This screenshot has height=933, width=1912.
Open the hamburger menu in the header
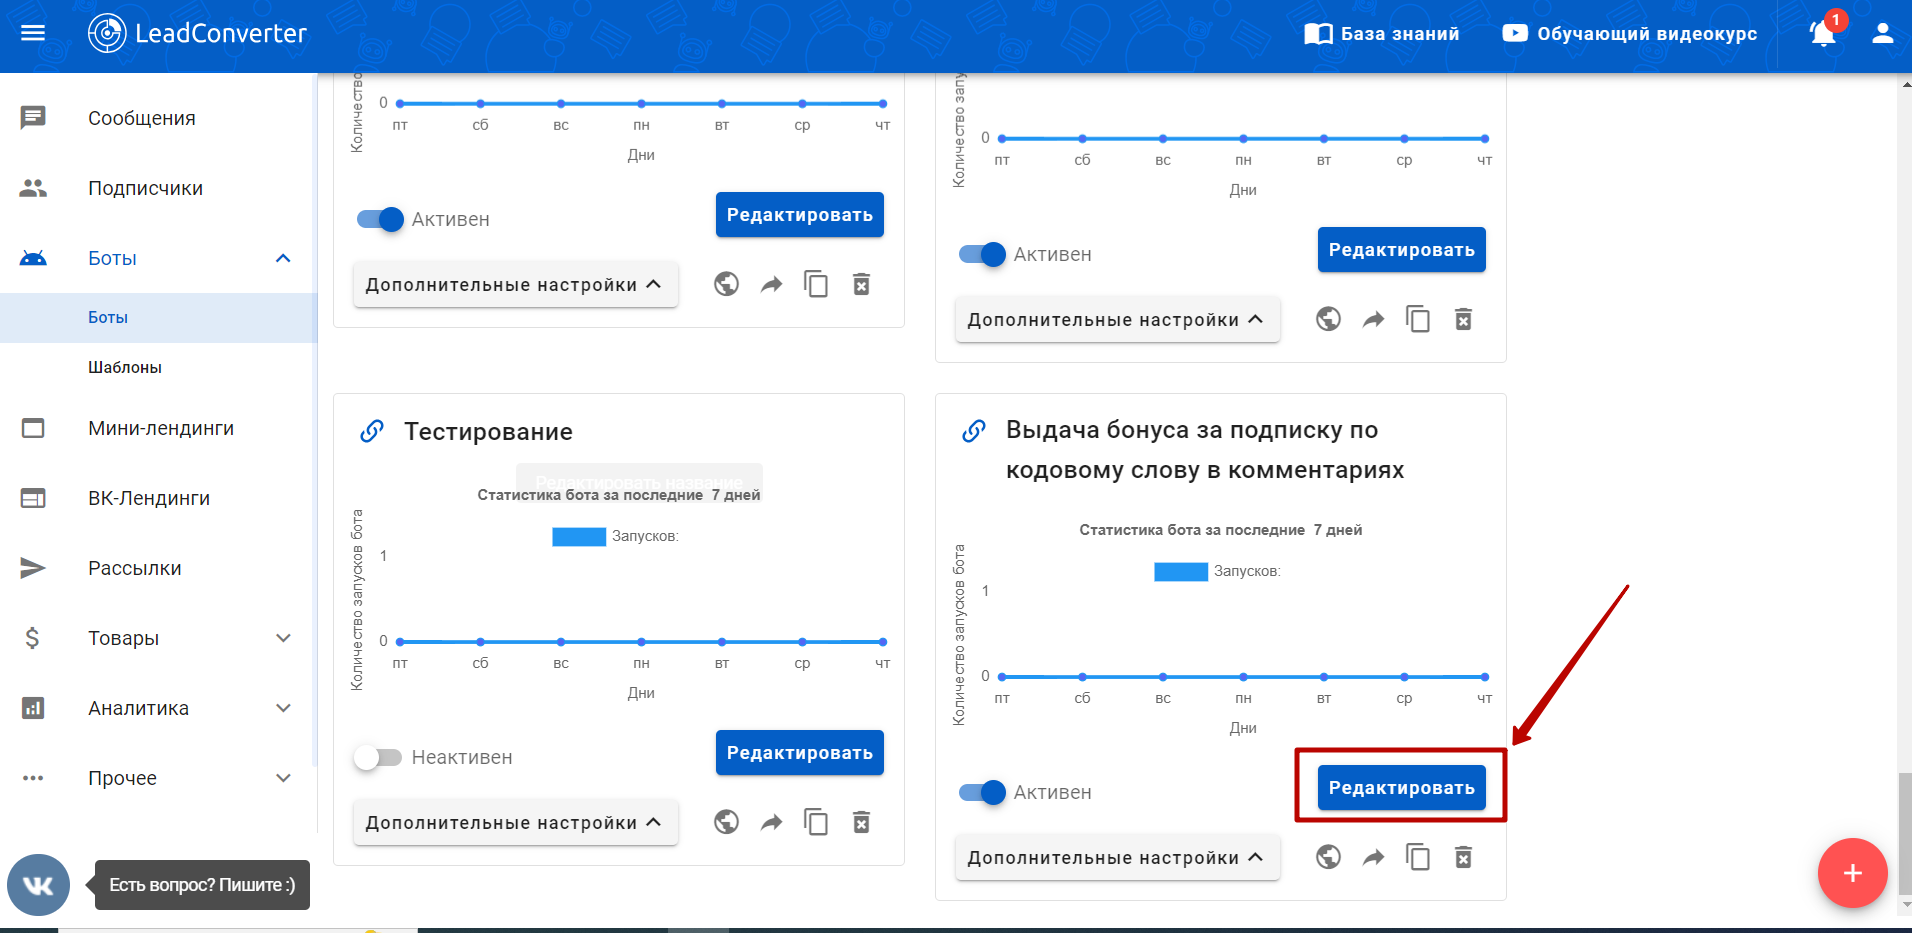[33, 33]
